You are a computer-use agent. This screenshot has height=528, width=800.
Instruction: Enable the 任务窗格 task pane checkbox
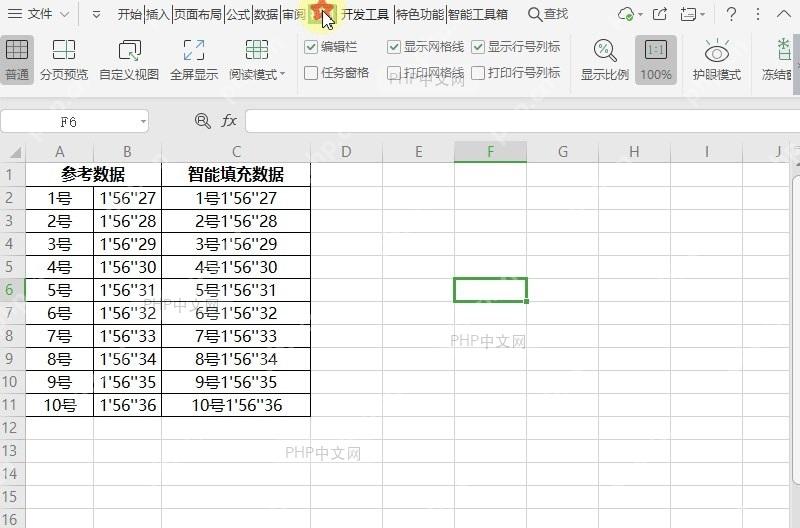[311, 73]
